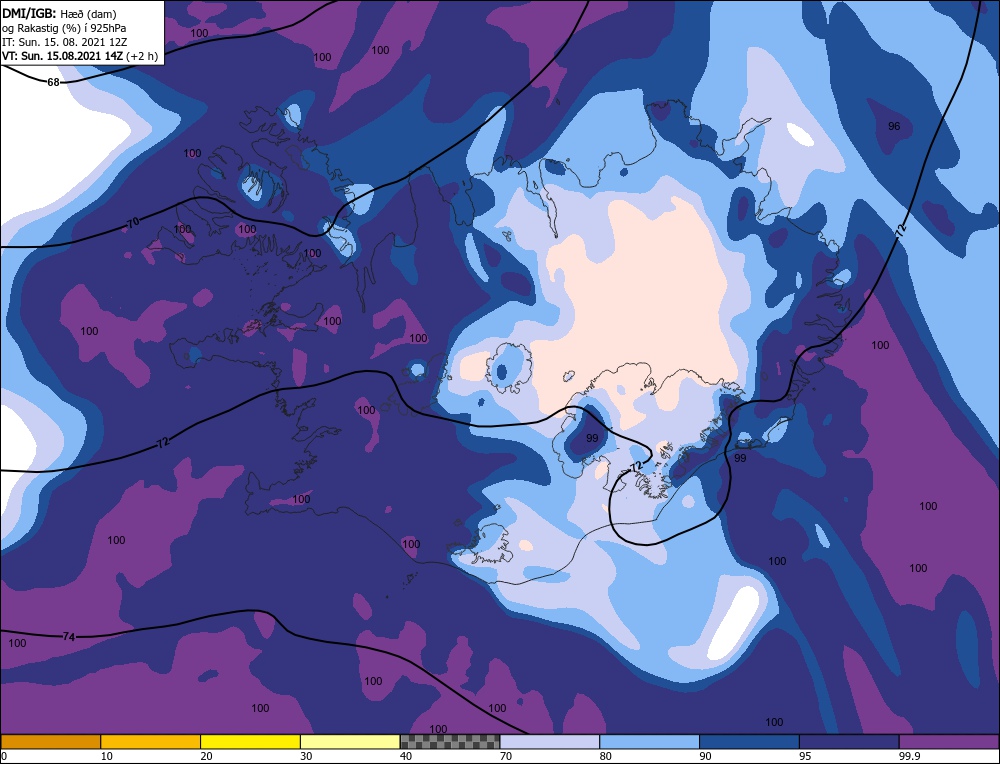Pick the lavender 70–80 legend swatch

[x=550, y=742]
